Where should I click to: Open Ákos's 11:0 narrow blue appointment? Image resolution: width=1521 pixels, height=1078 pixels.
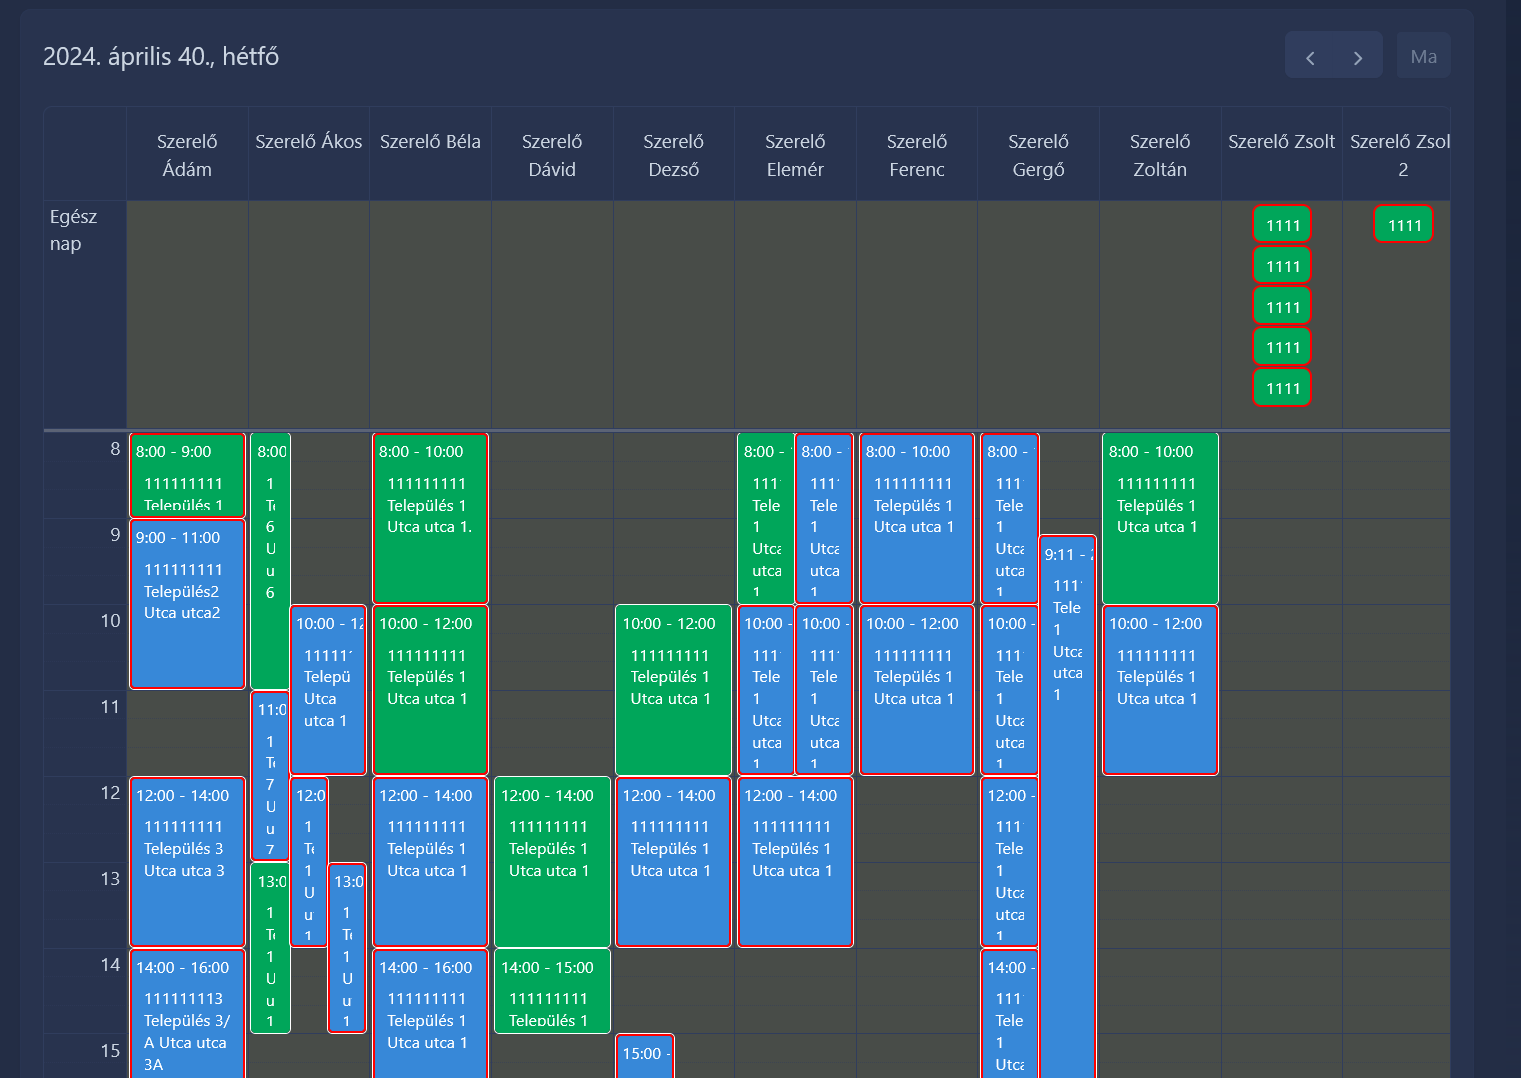click(270, 776)
